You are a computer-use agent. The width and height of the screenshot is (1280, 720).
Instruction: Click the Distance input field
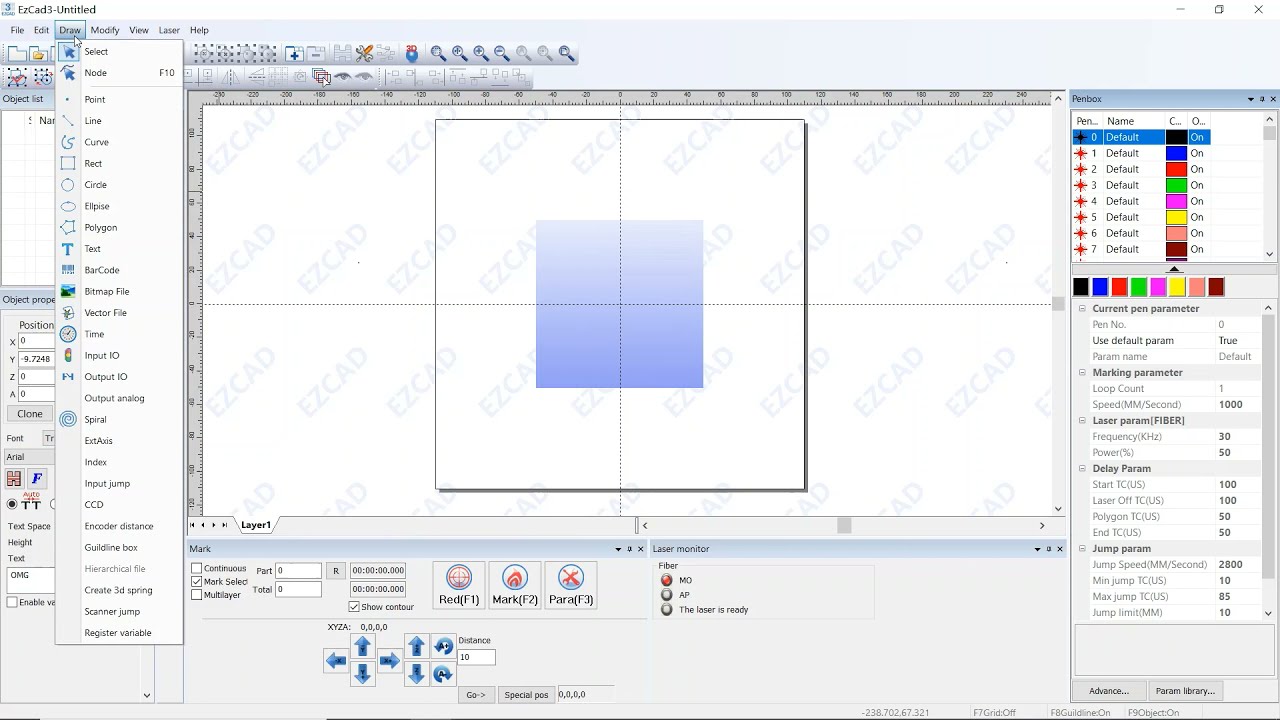477,657
